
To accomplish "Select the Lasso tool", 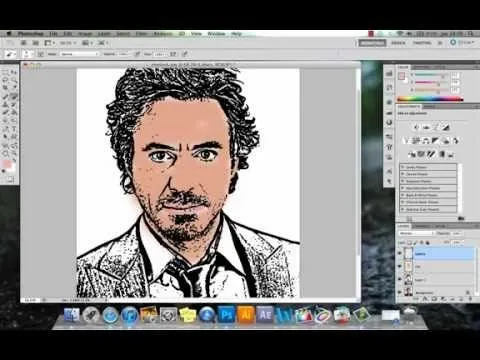I will point(5,80).
